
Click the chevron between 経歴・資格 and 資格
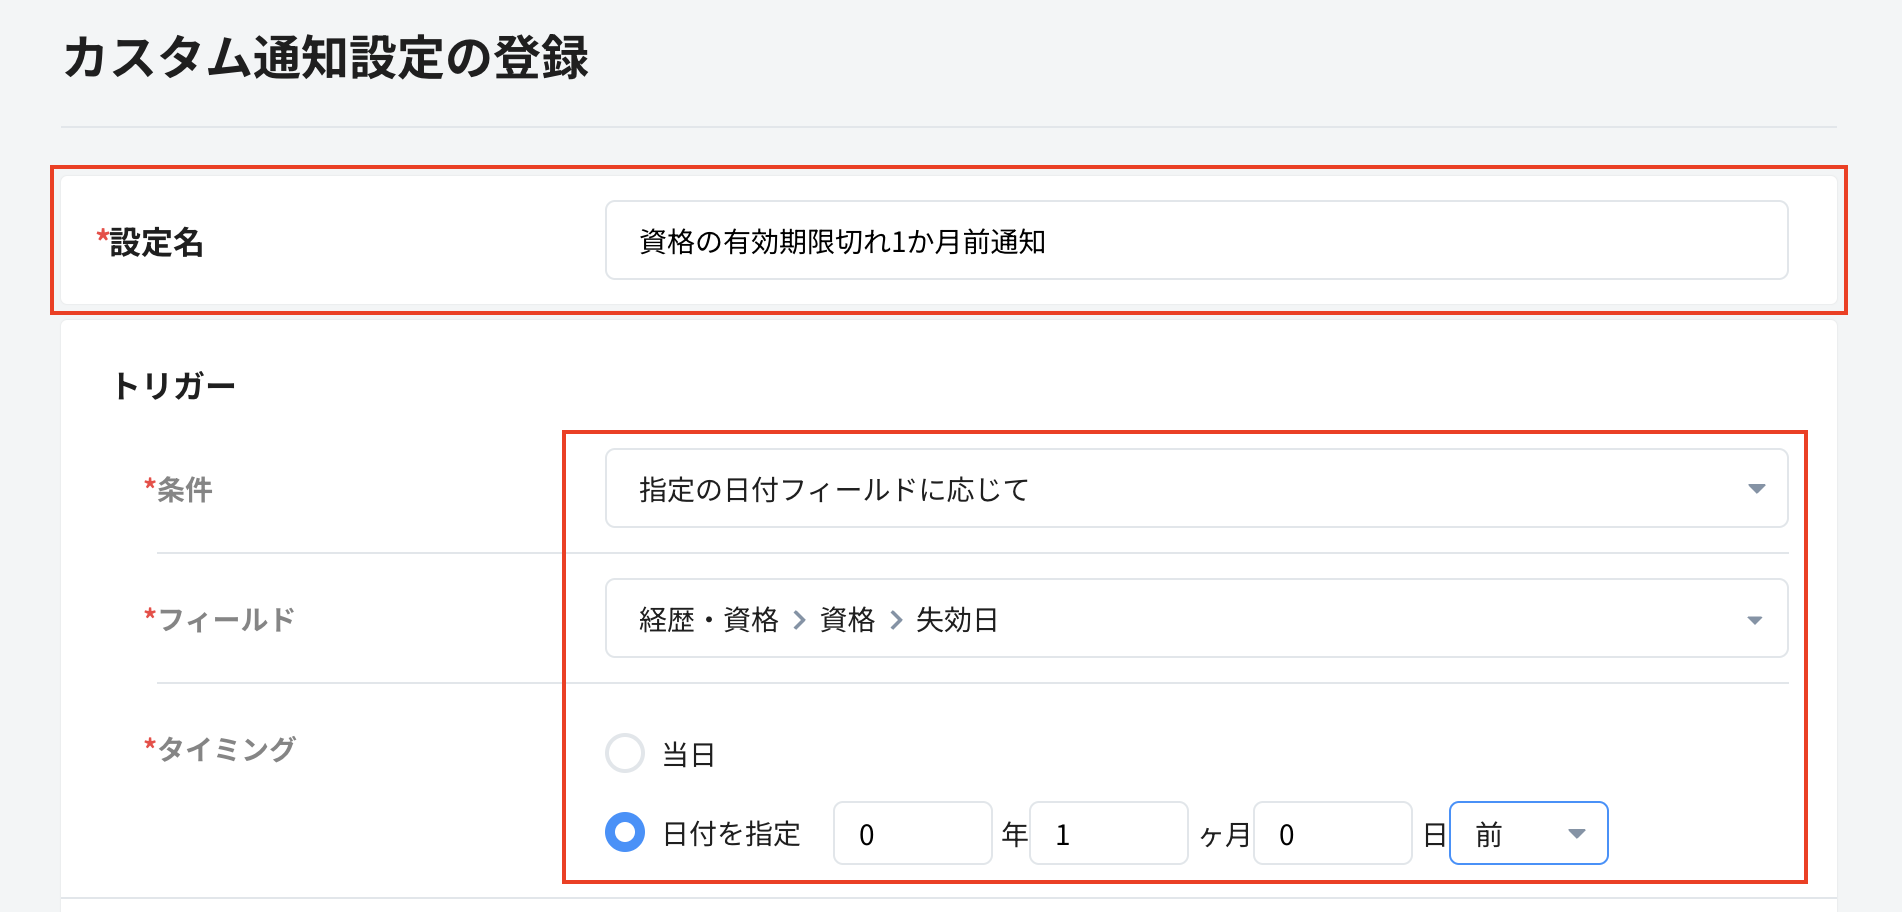coord(799,621)
